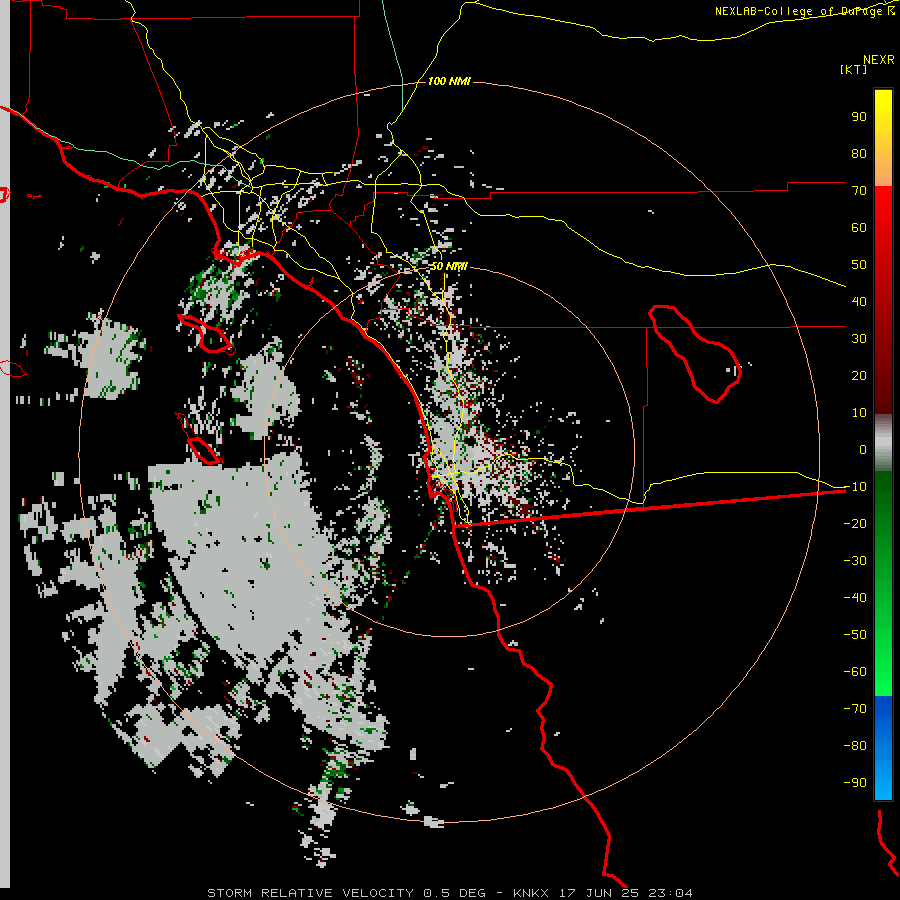Click the KNKX radar site identifier in caption
The width and height of the screenshot is (900, 900).
[x=530, y=893]
